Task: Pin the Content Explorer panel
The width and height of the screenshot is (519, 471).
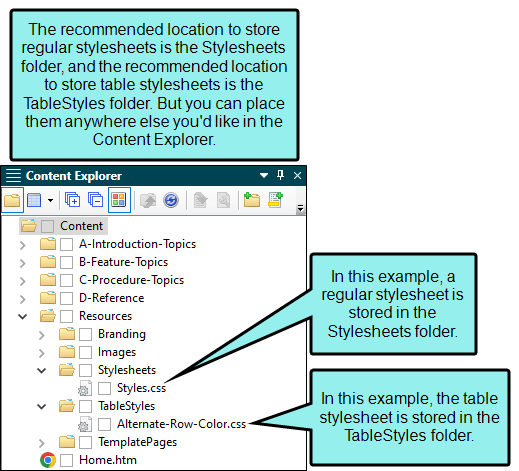Action: (x=281, y=175)
